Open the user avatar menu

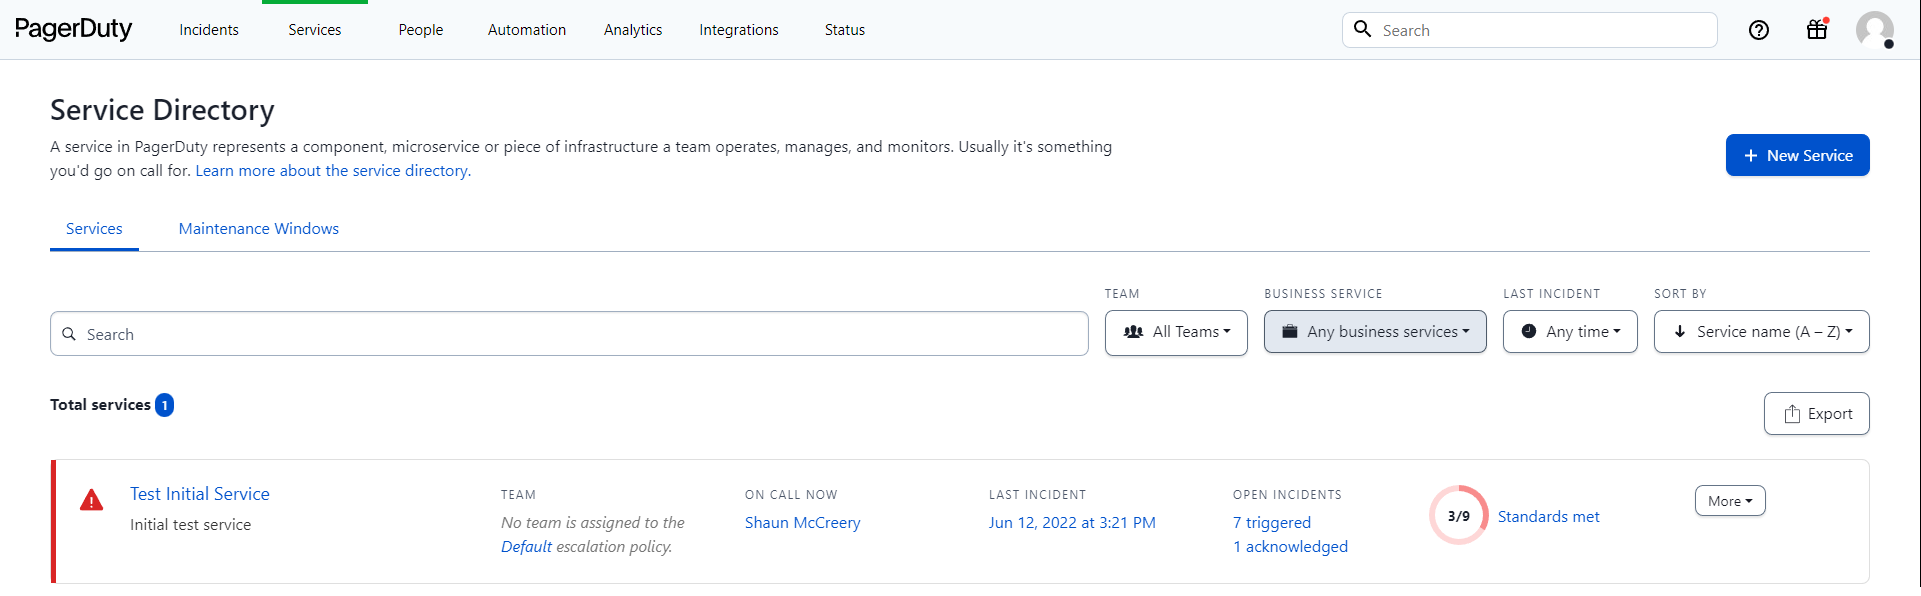click(x=1875, y=30)
